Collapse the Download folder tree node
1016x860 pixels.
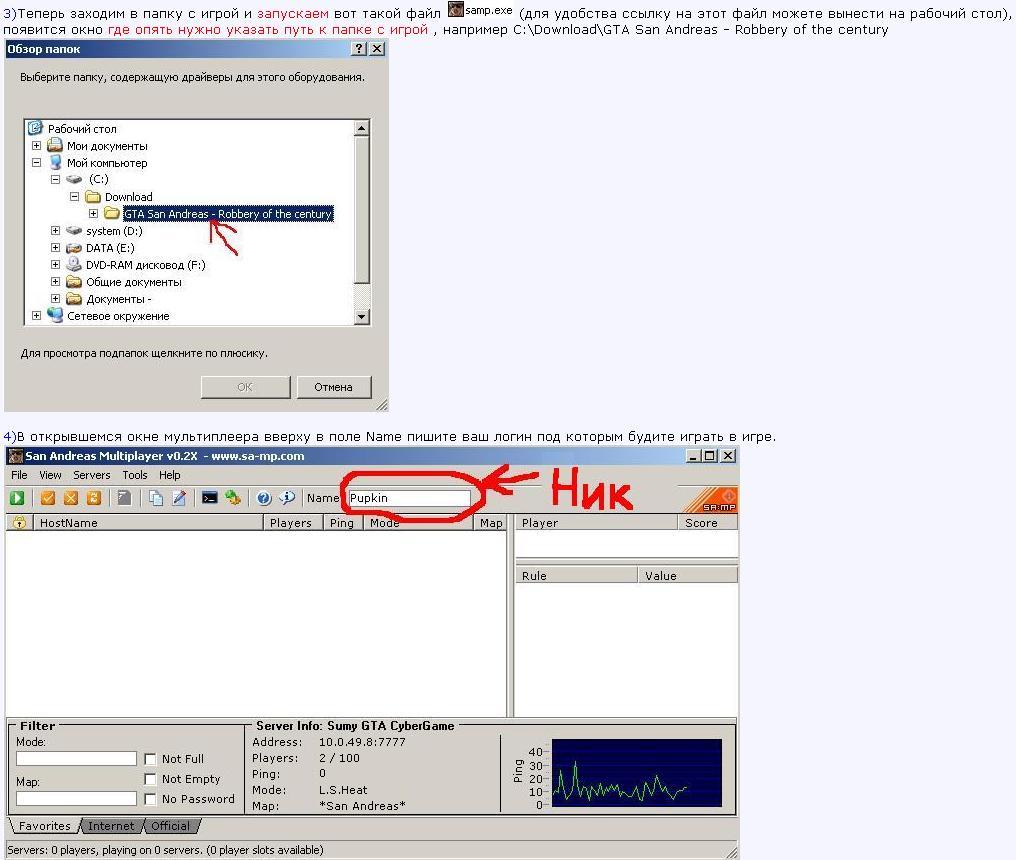tap(75, 197)
